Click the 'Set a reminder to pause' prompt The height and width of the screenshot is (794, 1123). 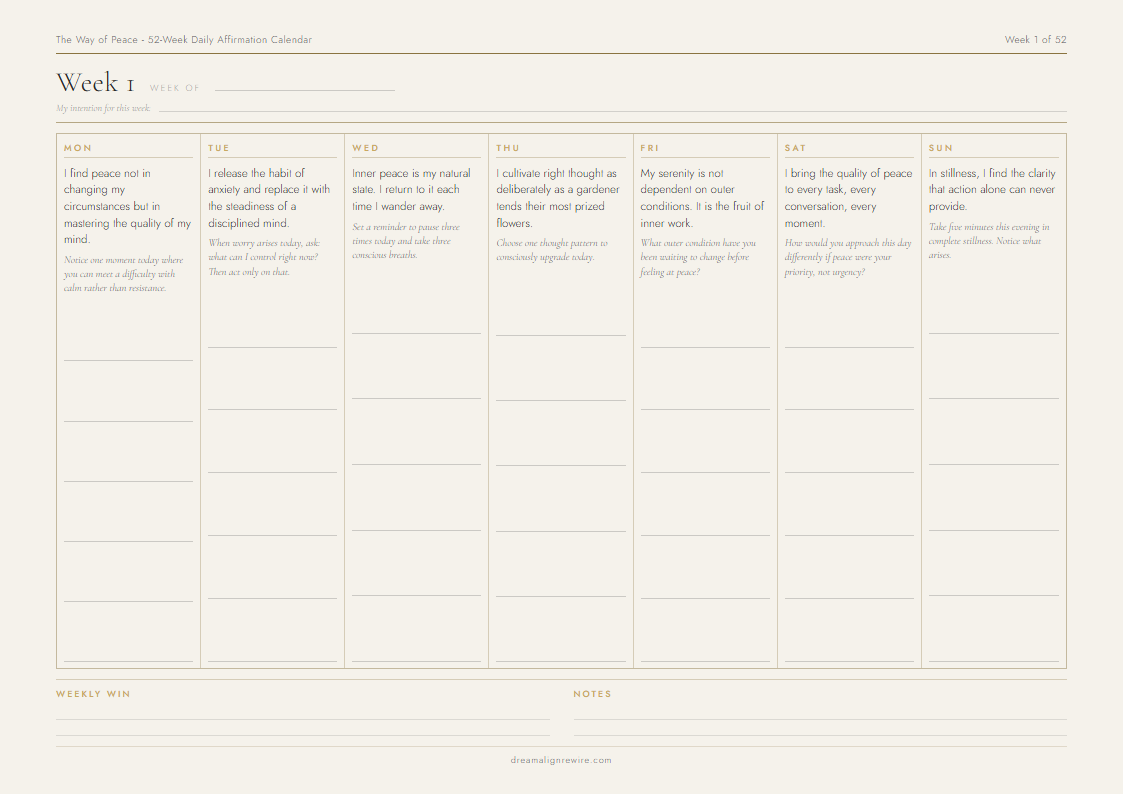406,241
